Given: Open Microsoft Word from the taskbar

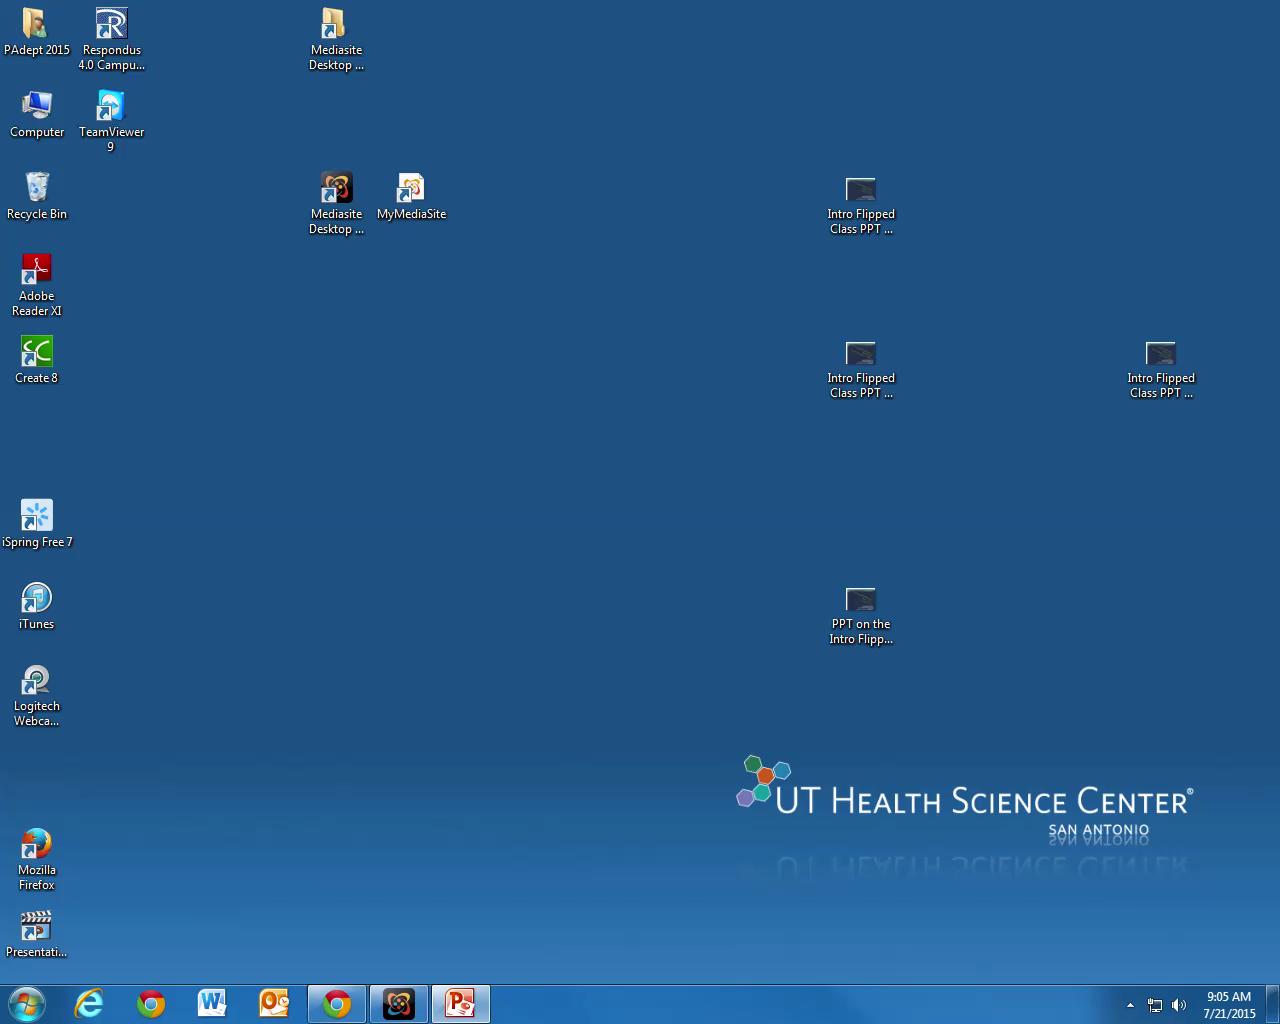Looking at the screenshot, I should (212, 1004).
